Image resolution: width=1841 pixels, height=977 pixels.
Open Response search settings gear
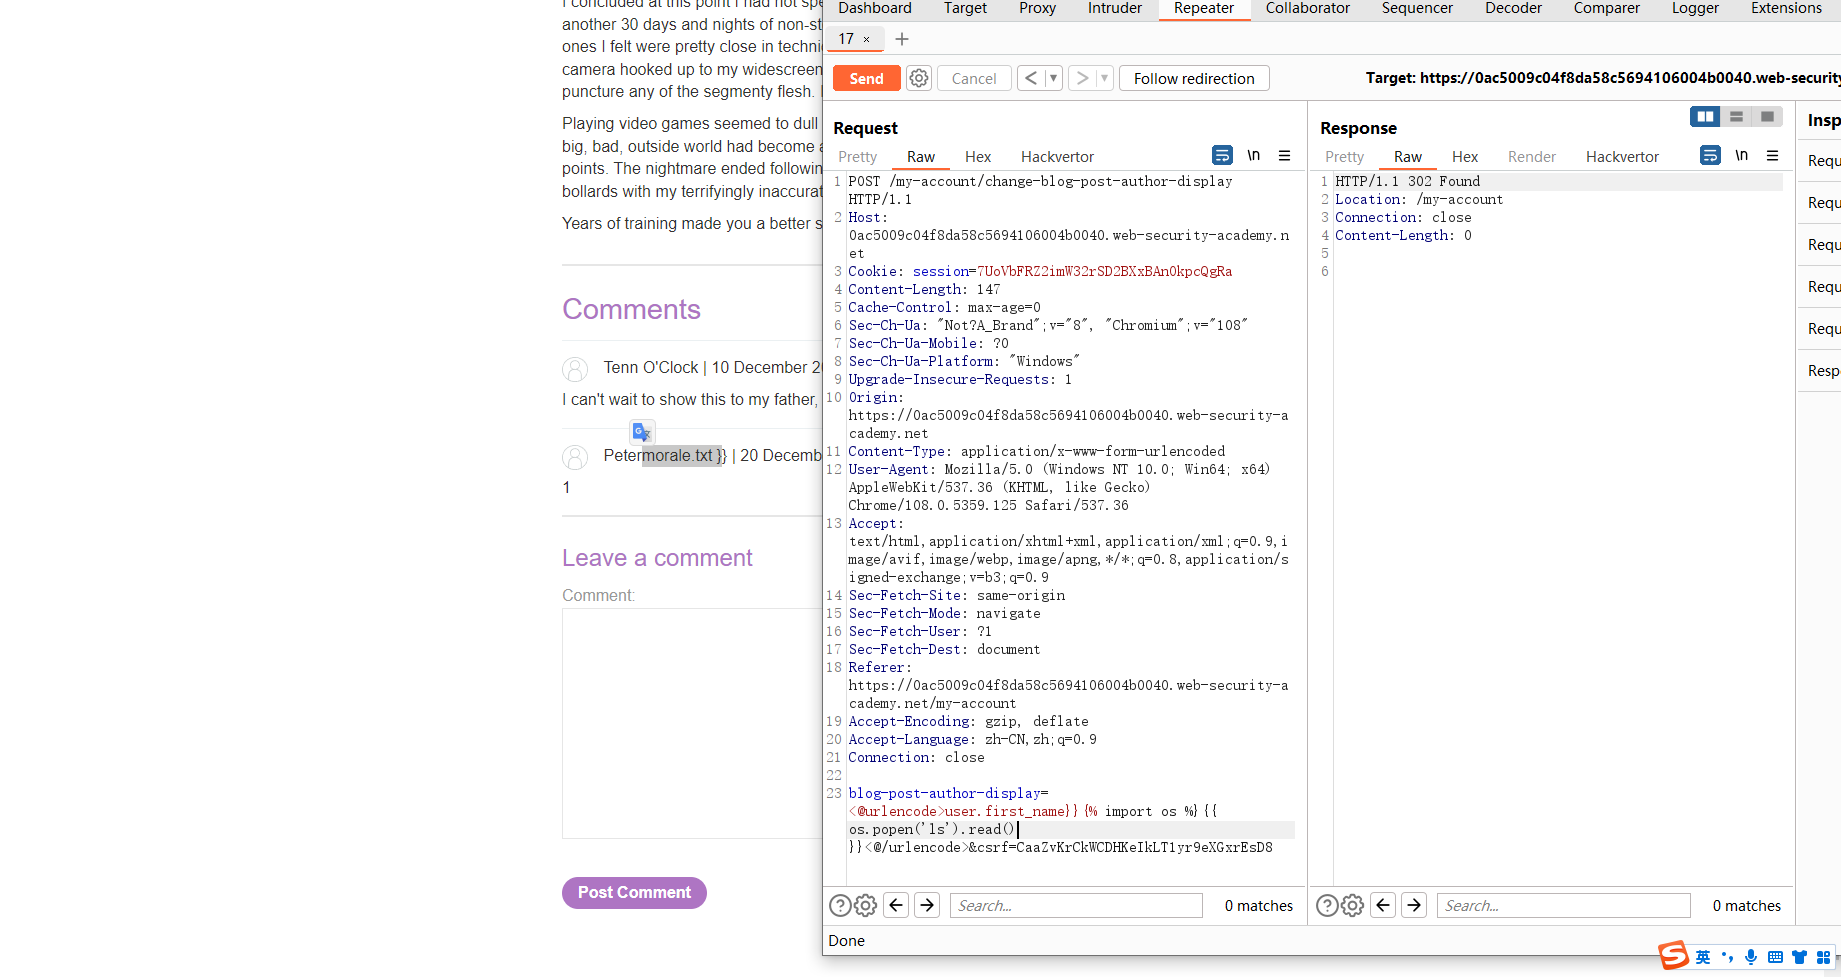click(x=1353, y=905)
